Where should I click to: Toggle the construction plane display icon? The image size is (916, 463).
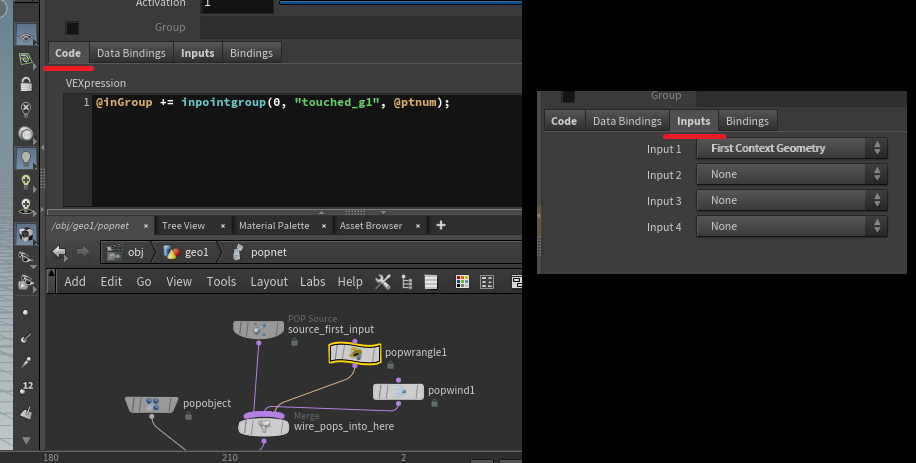tap(26, 36)
